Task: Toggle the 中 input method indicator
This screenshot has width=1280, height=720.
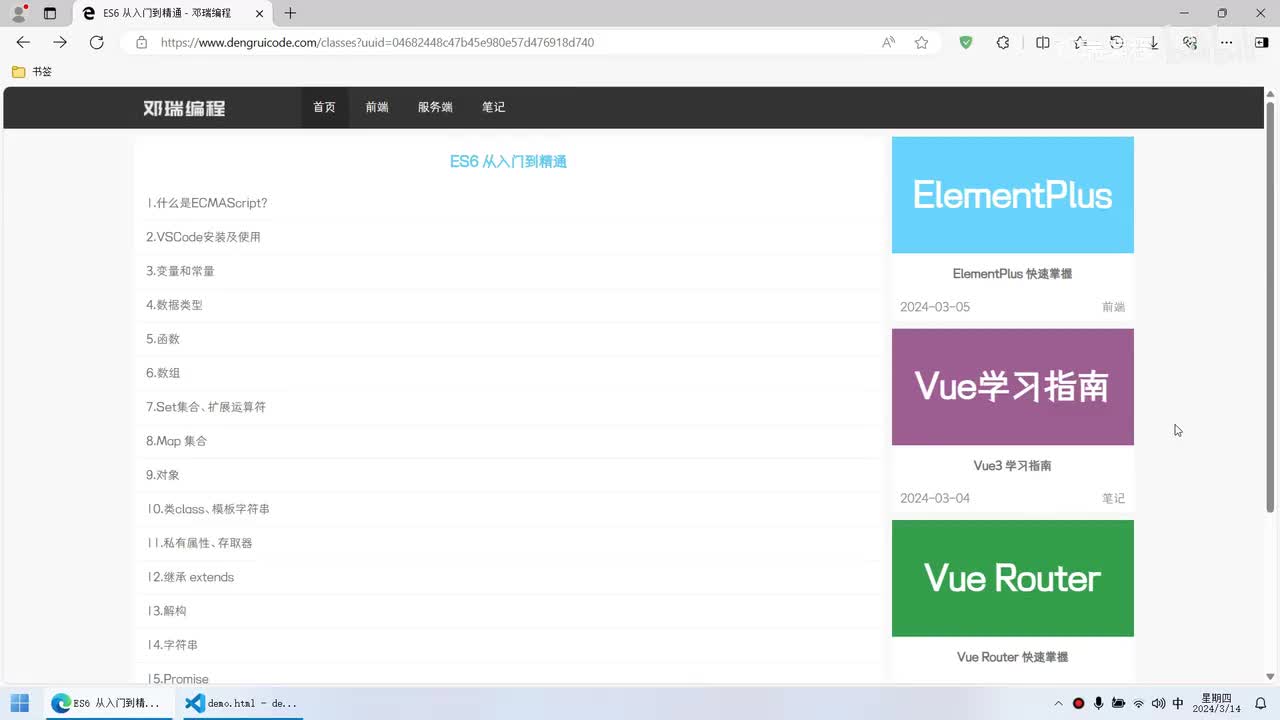Action: tap(1178, 703)
